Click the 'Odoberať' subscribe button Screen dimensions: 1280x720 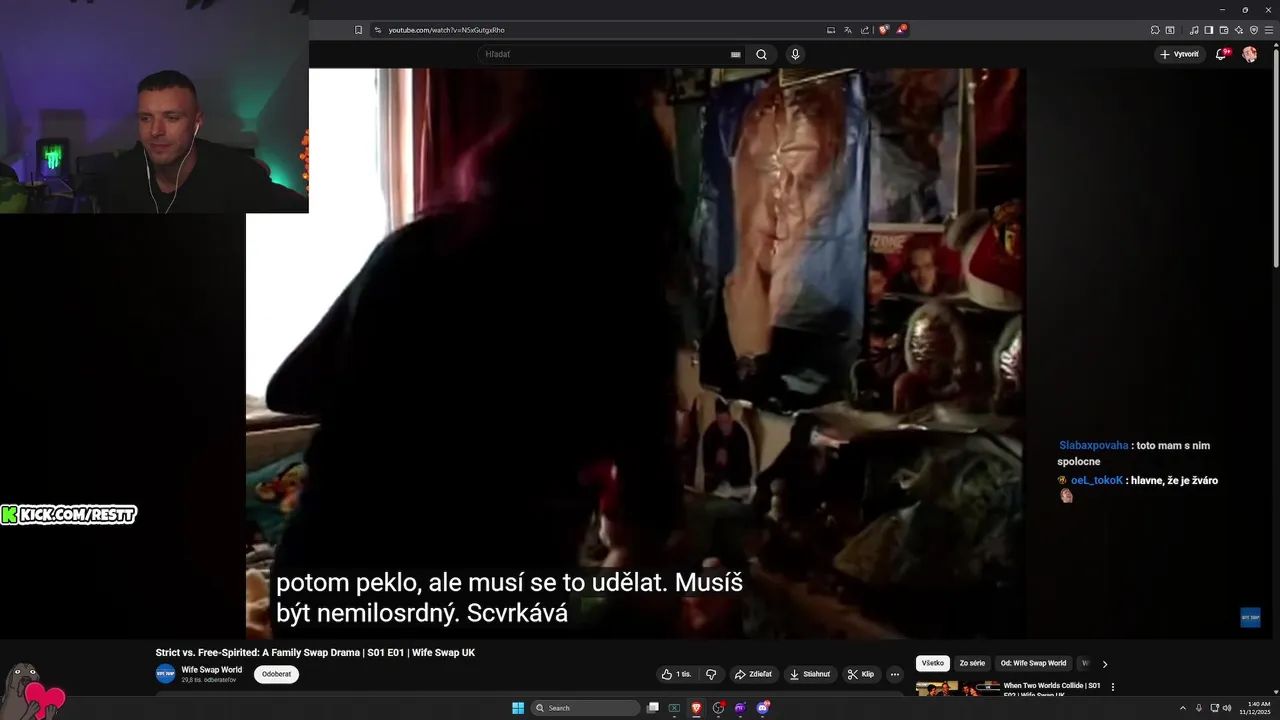pos(276,674)
